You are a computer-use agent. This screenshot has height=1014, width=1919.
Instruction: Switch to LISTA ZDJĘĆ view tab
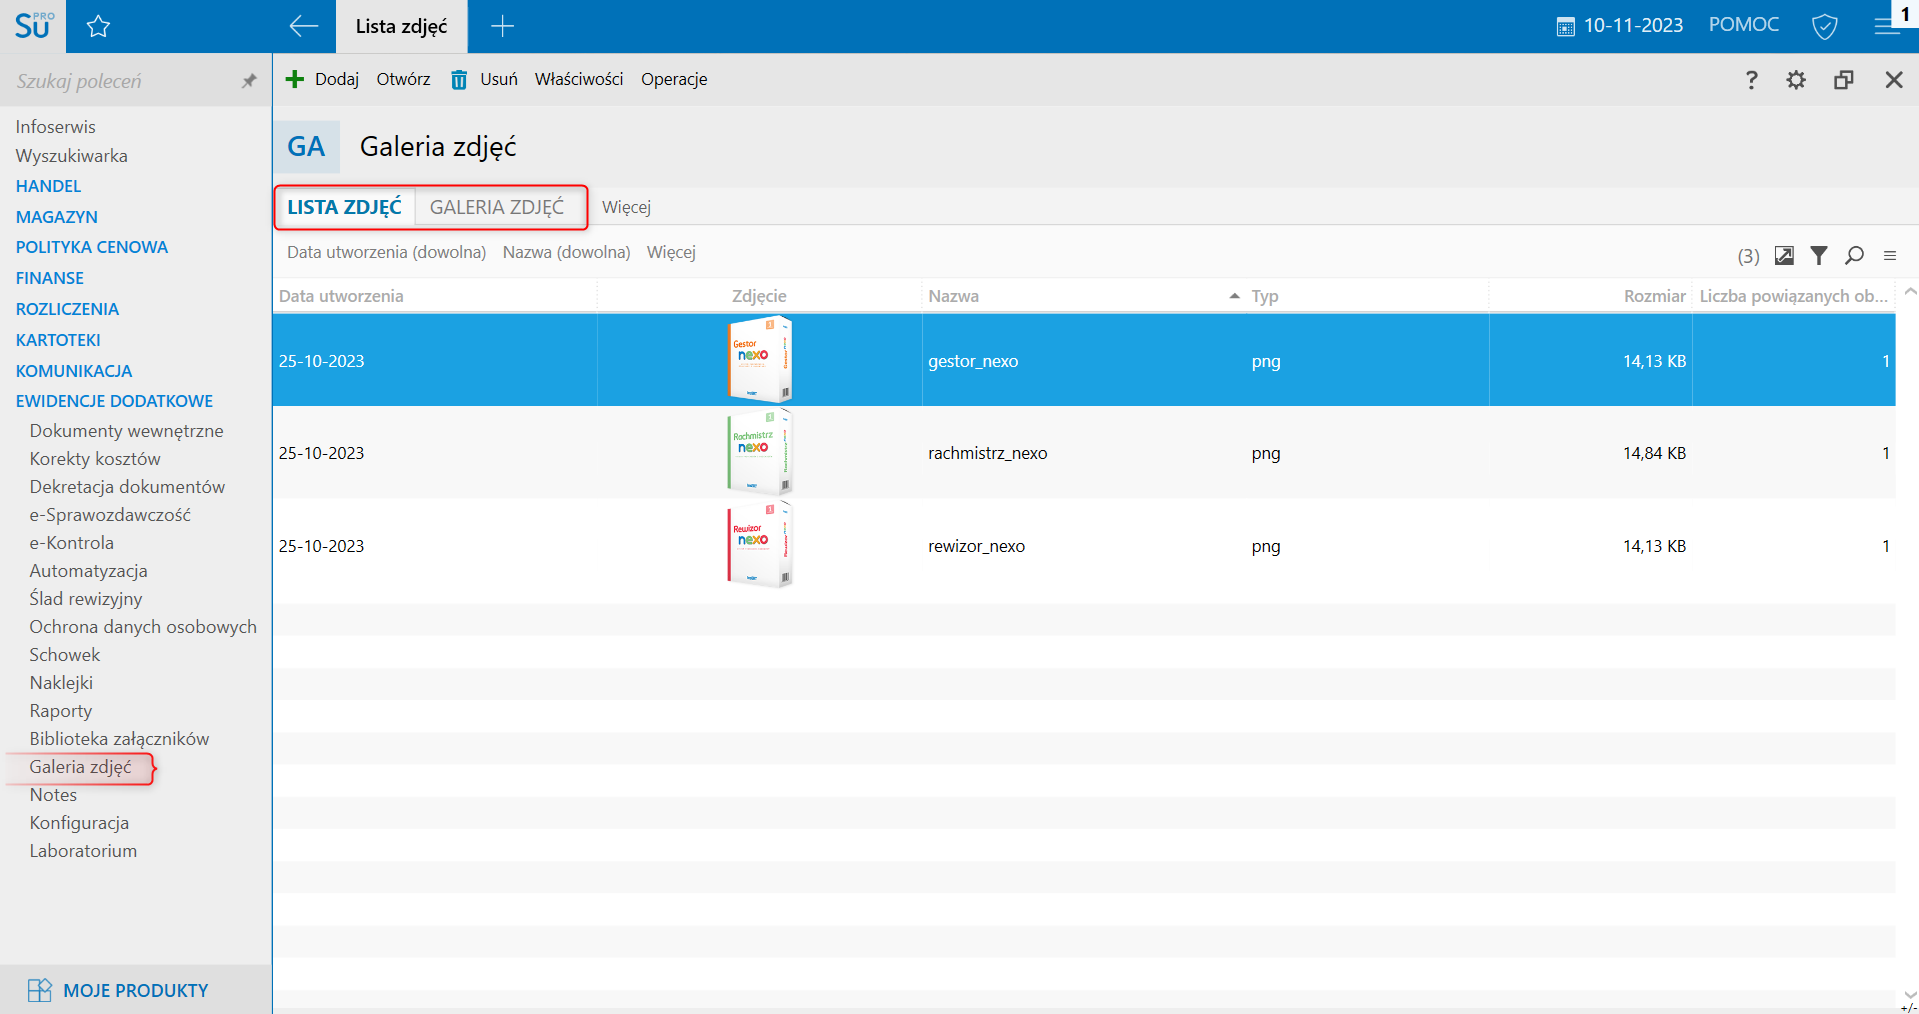[x=344, y=207]
